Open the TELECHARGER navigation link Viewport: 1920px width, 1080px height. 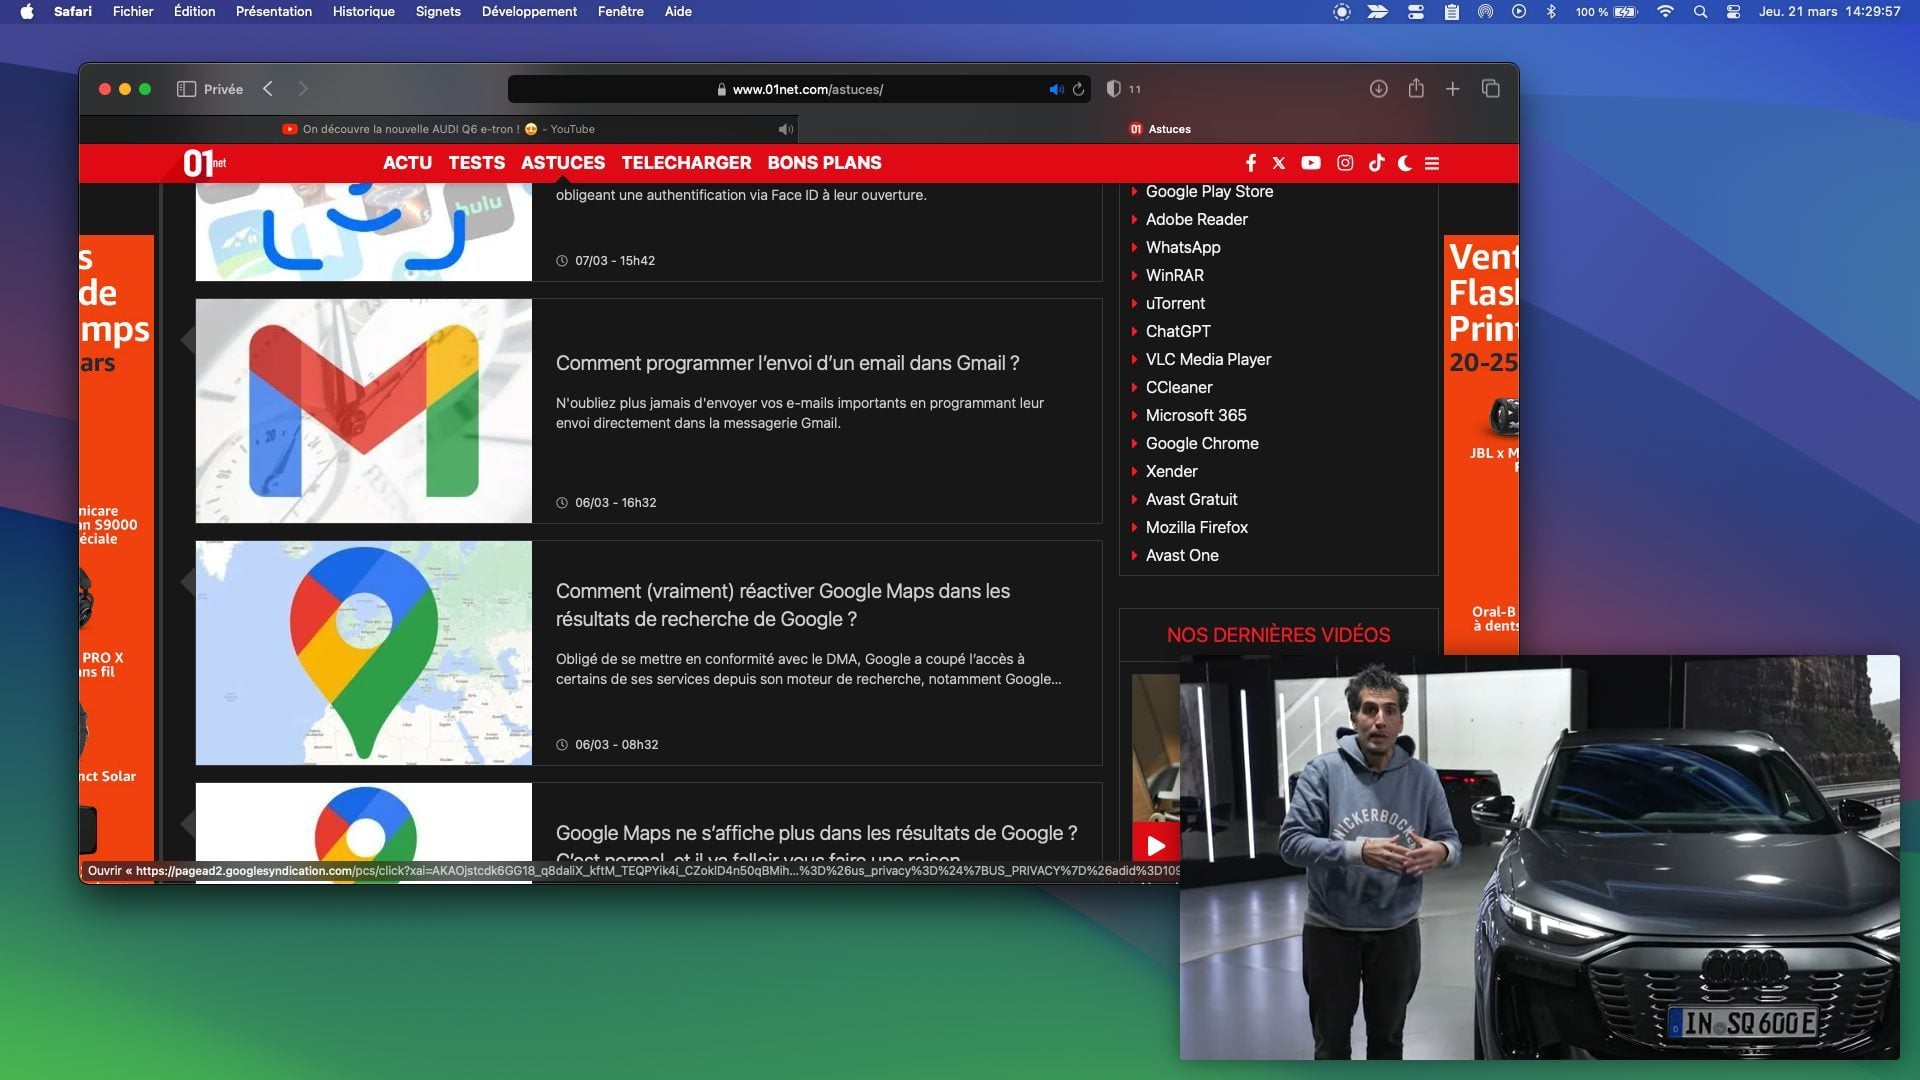click(x=686, y=163)
